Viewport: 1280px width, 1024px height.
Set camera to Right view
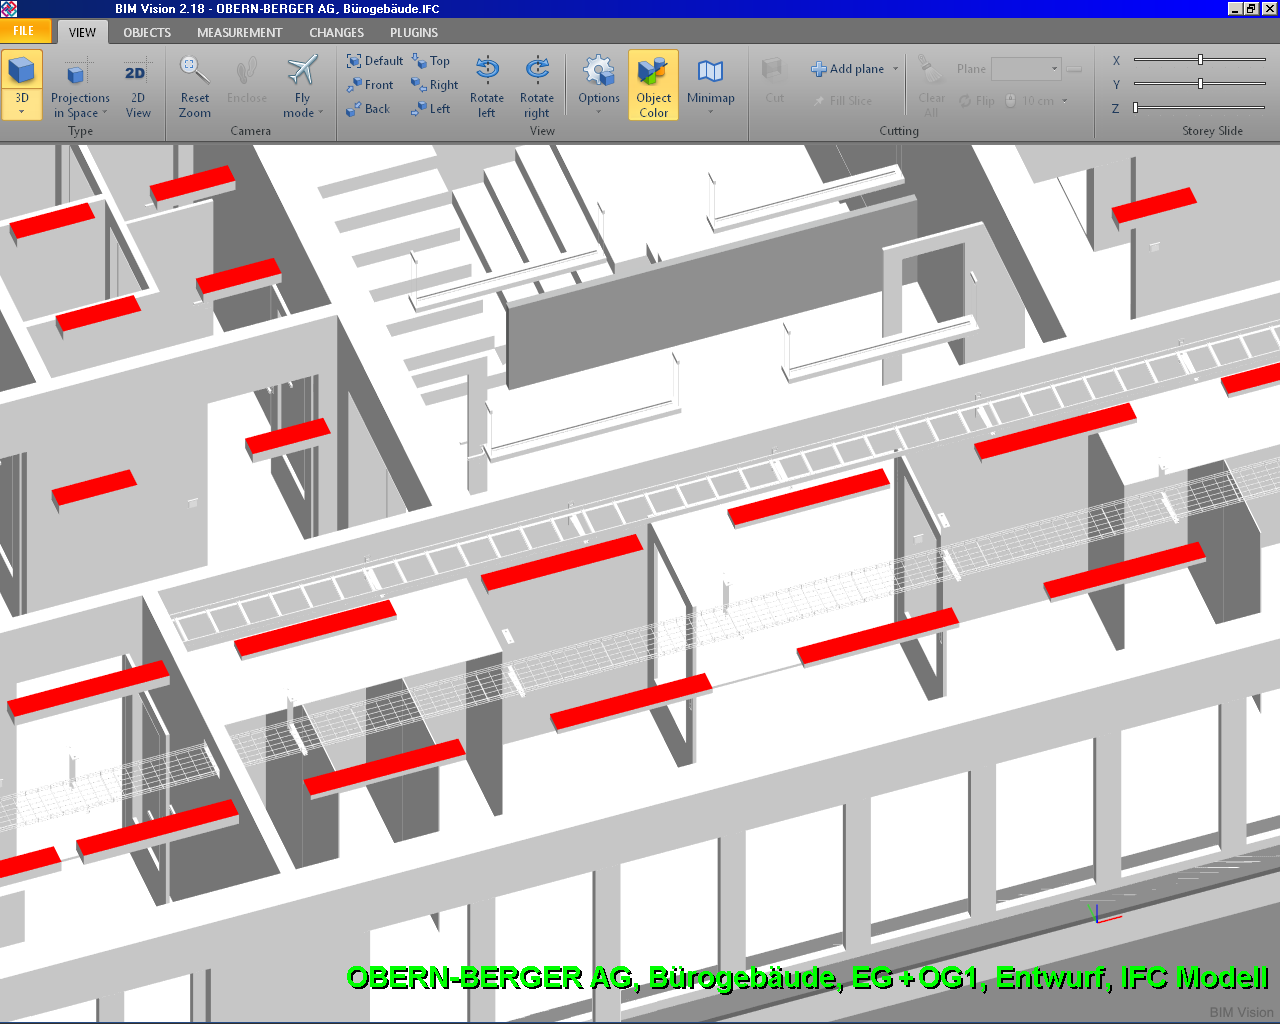click(x=434, y=85)
